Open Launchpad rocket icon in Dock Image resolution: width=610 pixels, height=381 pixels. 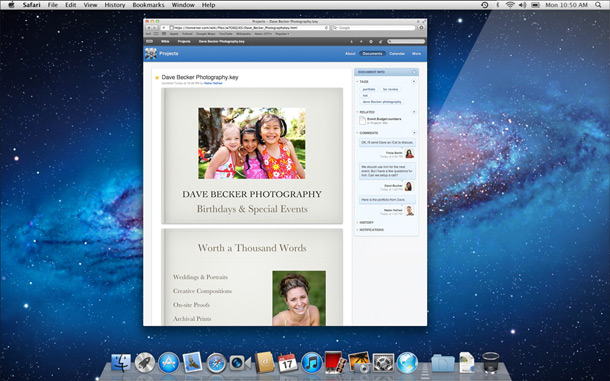145,363
